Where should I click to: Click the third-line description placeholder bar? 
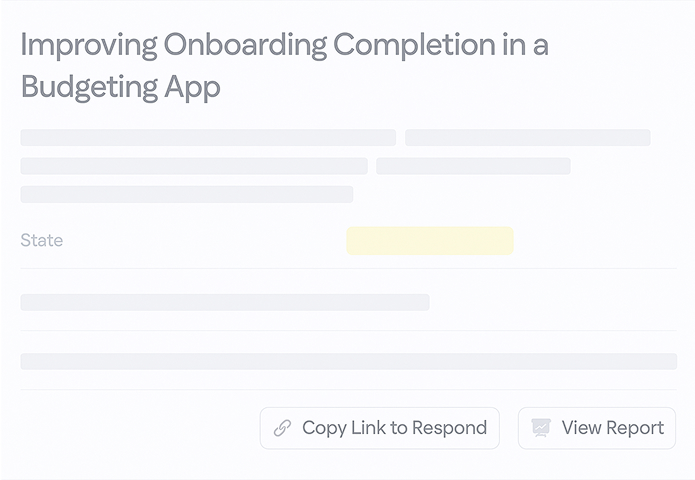187,194
